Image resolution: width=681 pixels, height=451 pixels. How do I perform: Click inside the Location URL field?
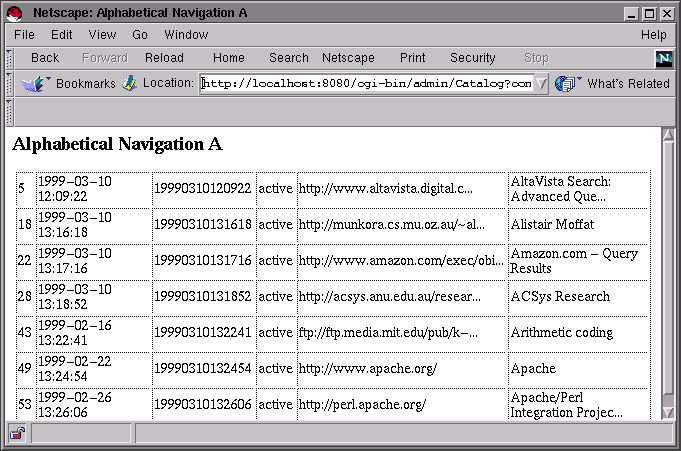pyautogui.click(x=366, y=84)
